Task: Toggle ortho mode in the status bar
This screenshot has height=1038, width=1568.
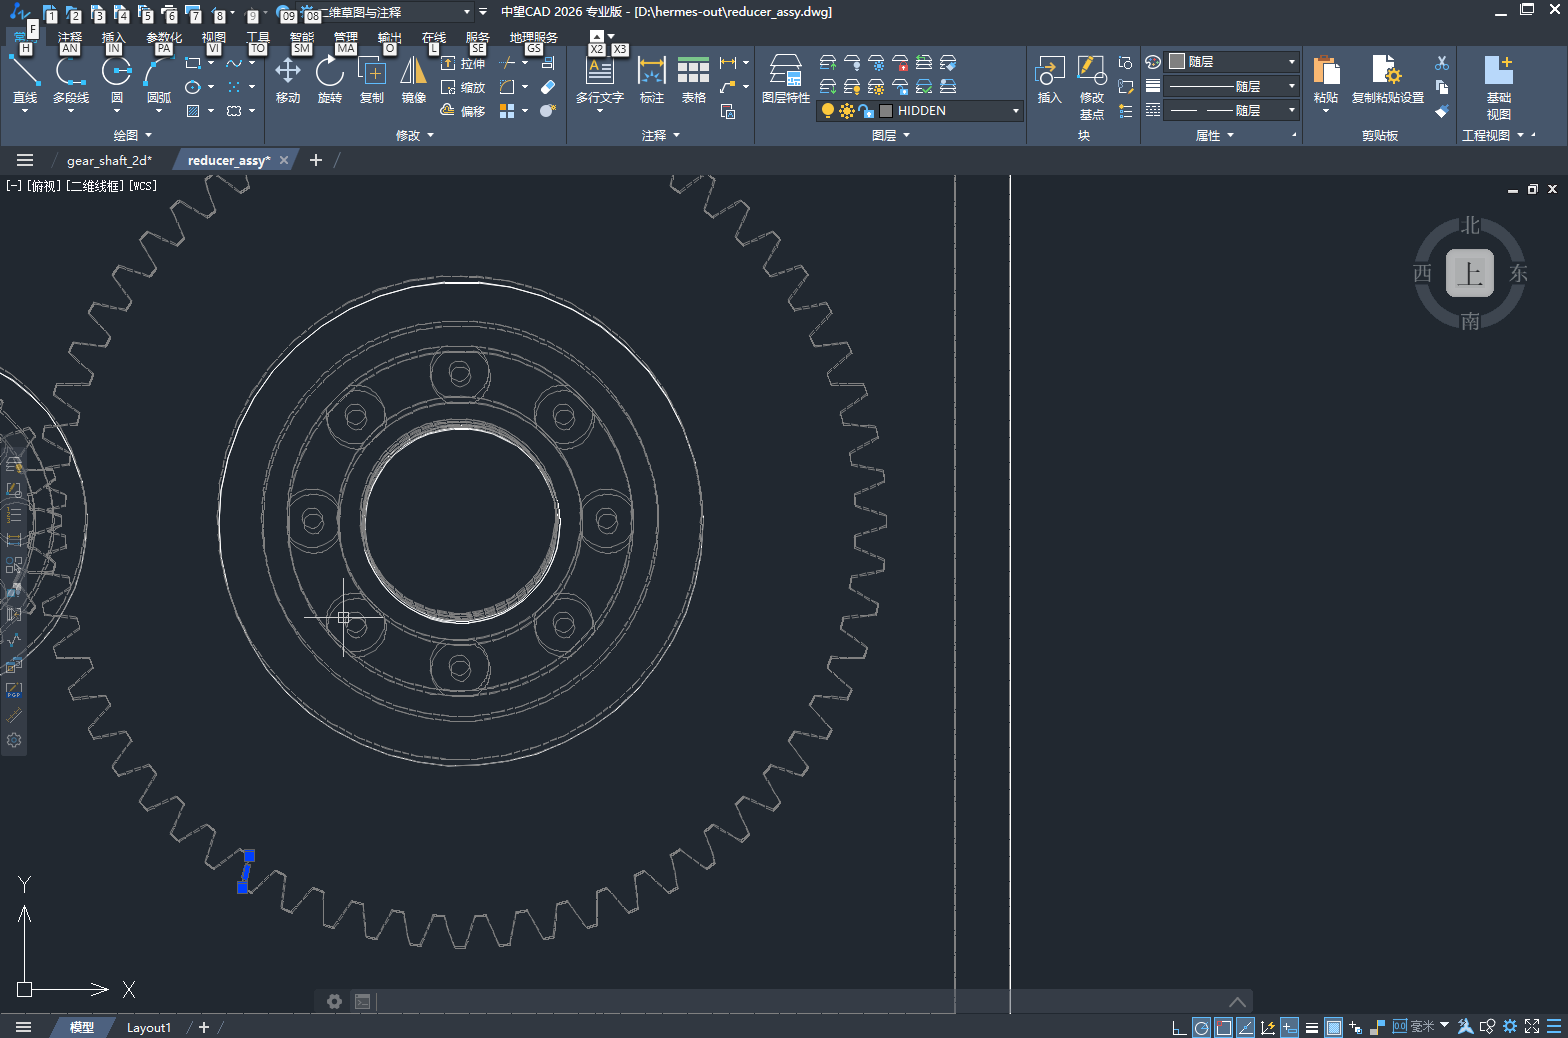Action: 1178,1027
